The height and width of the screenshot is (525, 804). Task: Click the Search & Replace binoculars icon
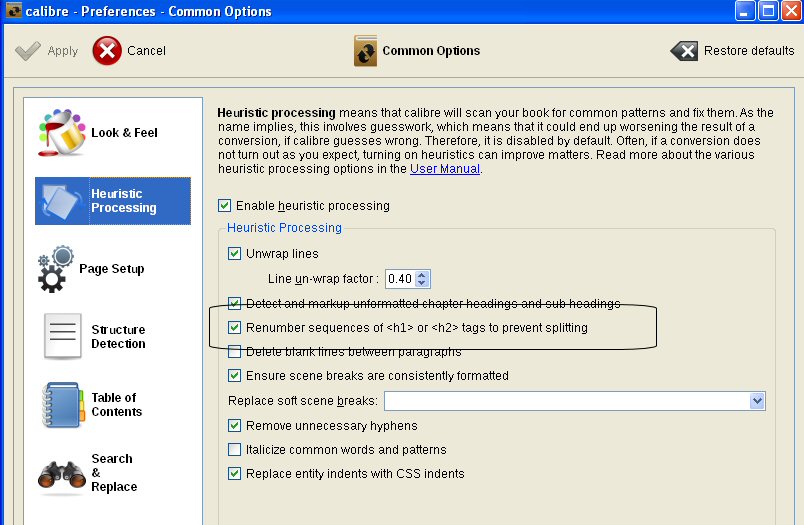[62, 474]
